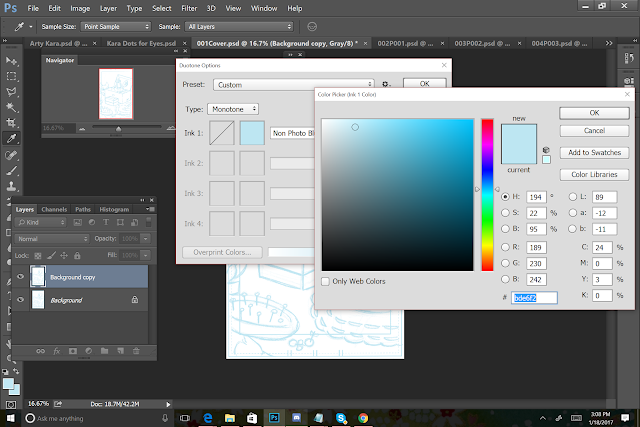Select the Magic Wand tool

11,106
